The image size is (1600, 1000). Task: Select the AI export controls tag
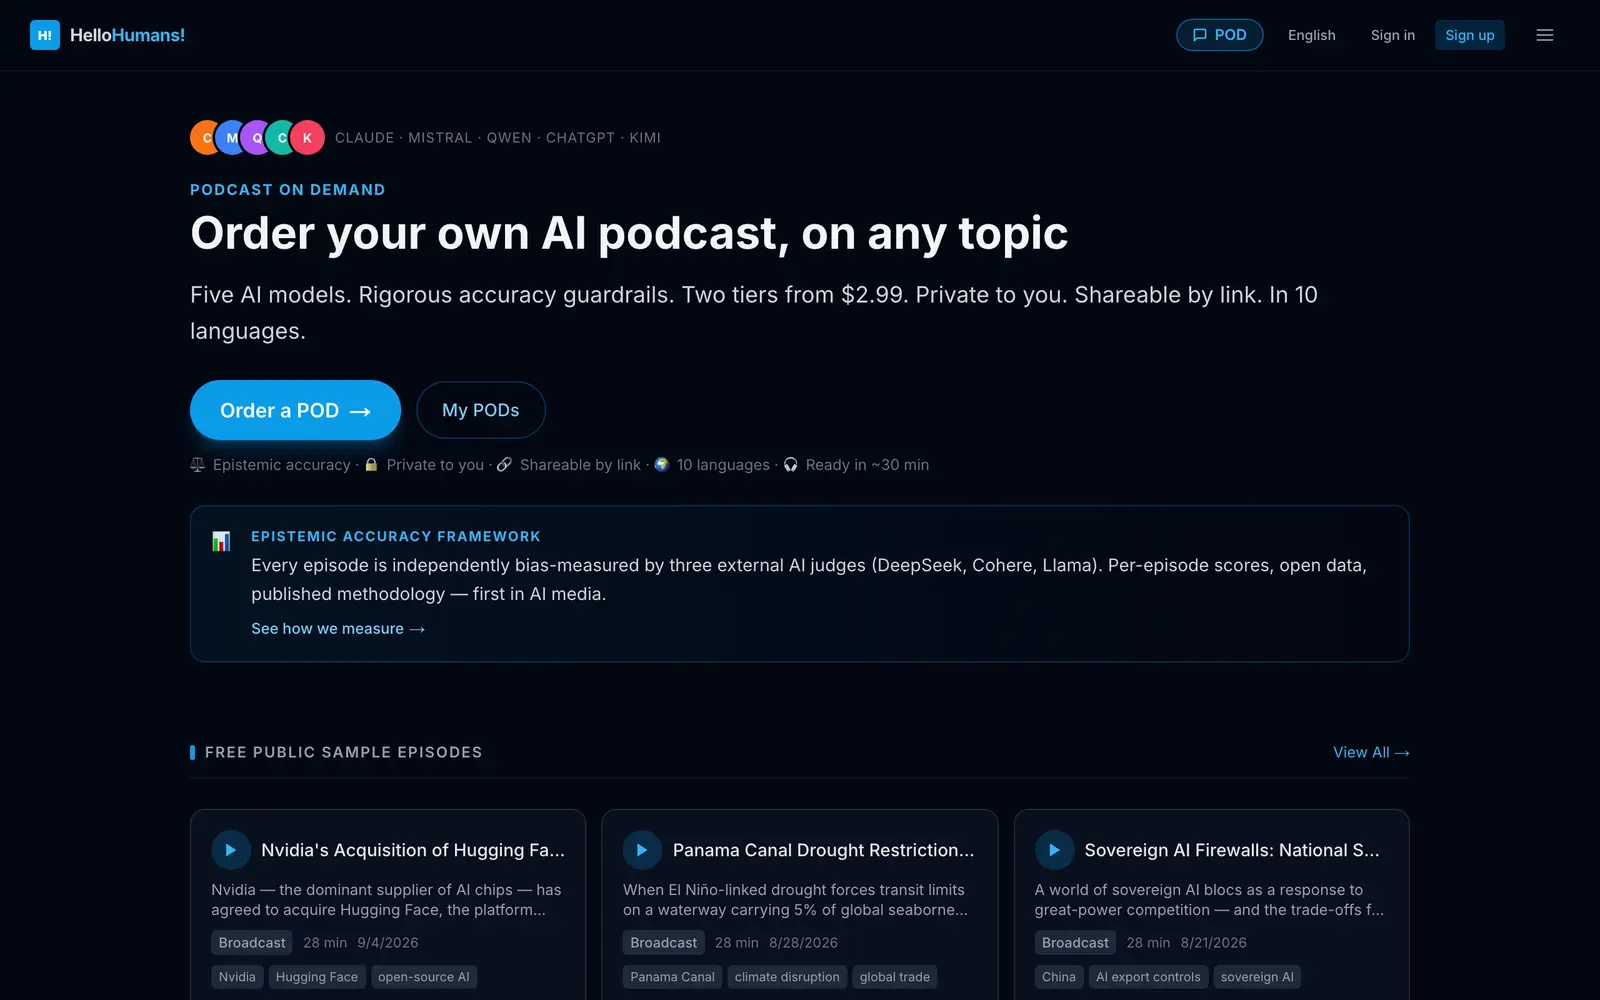click(x=1148, y=977)
